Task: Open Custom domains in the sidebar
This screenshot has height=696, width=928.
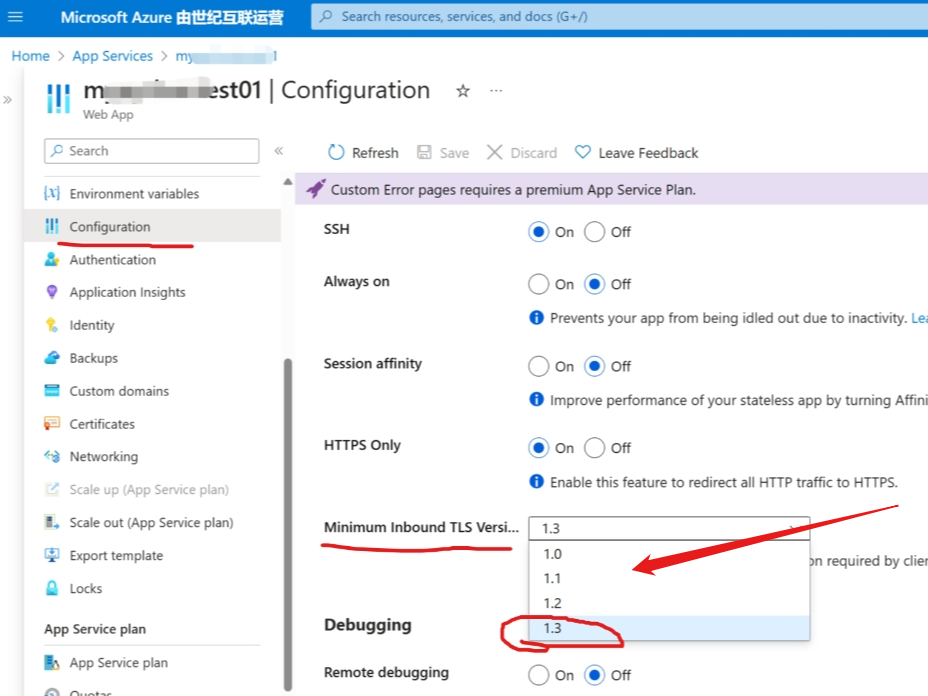Action: point(119,391)
